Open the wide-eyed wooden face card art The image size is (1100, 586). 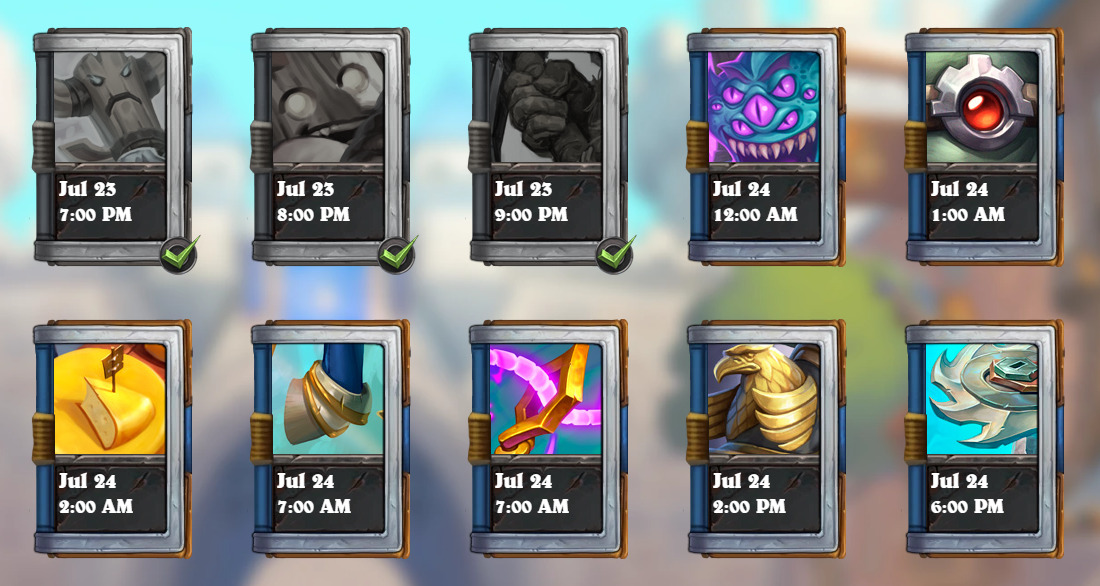click(x=328, y=107)
